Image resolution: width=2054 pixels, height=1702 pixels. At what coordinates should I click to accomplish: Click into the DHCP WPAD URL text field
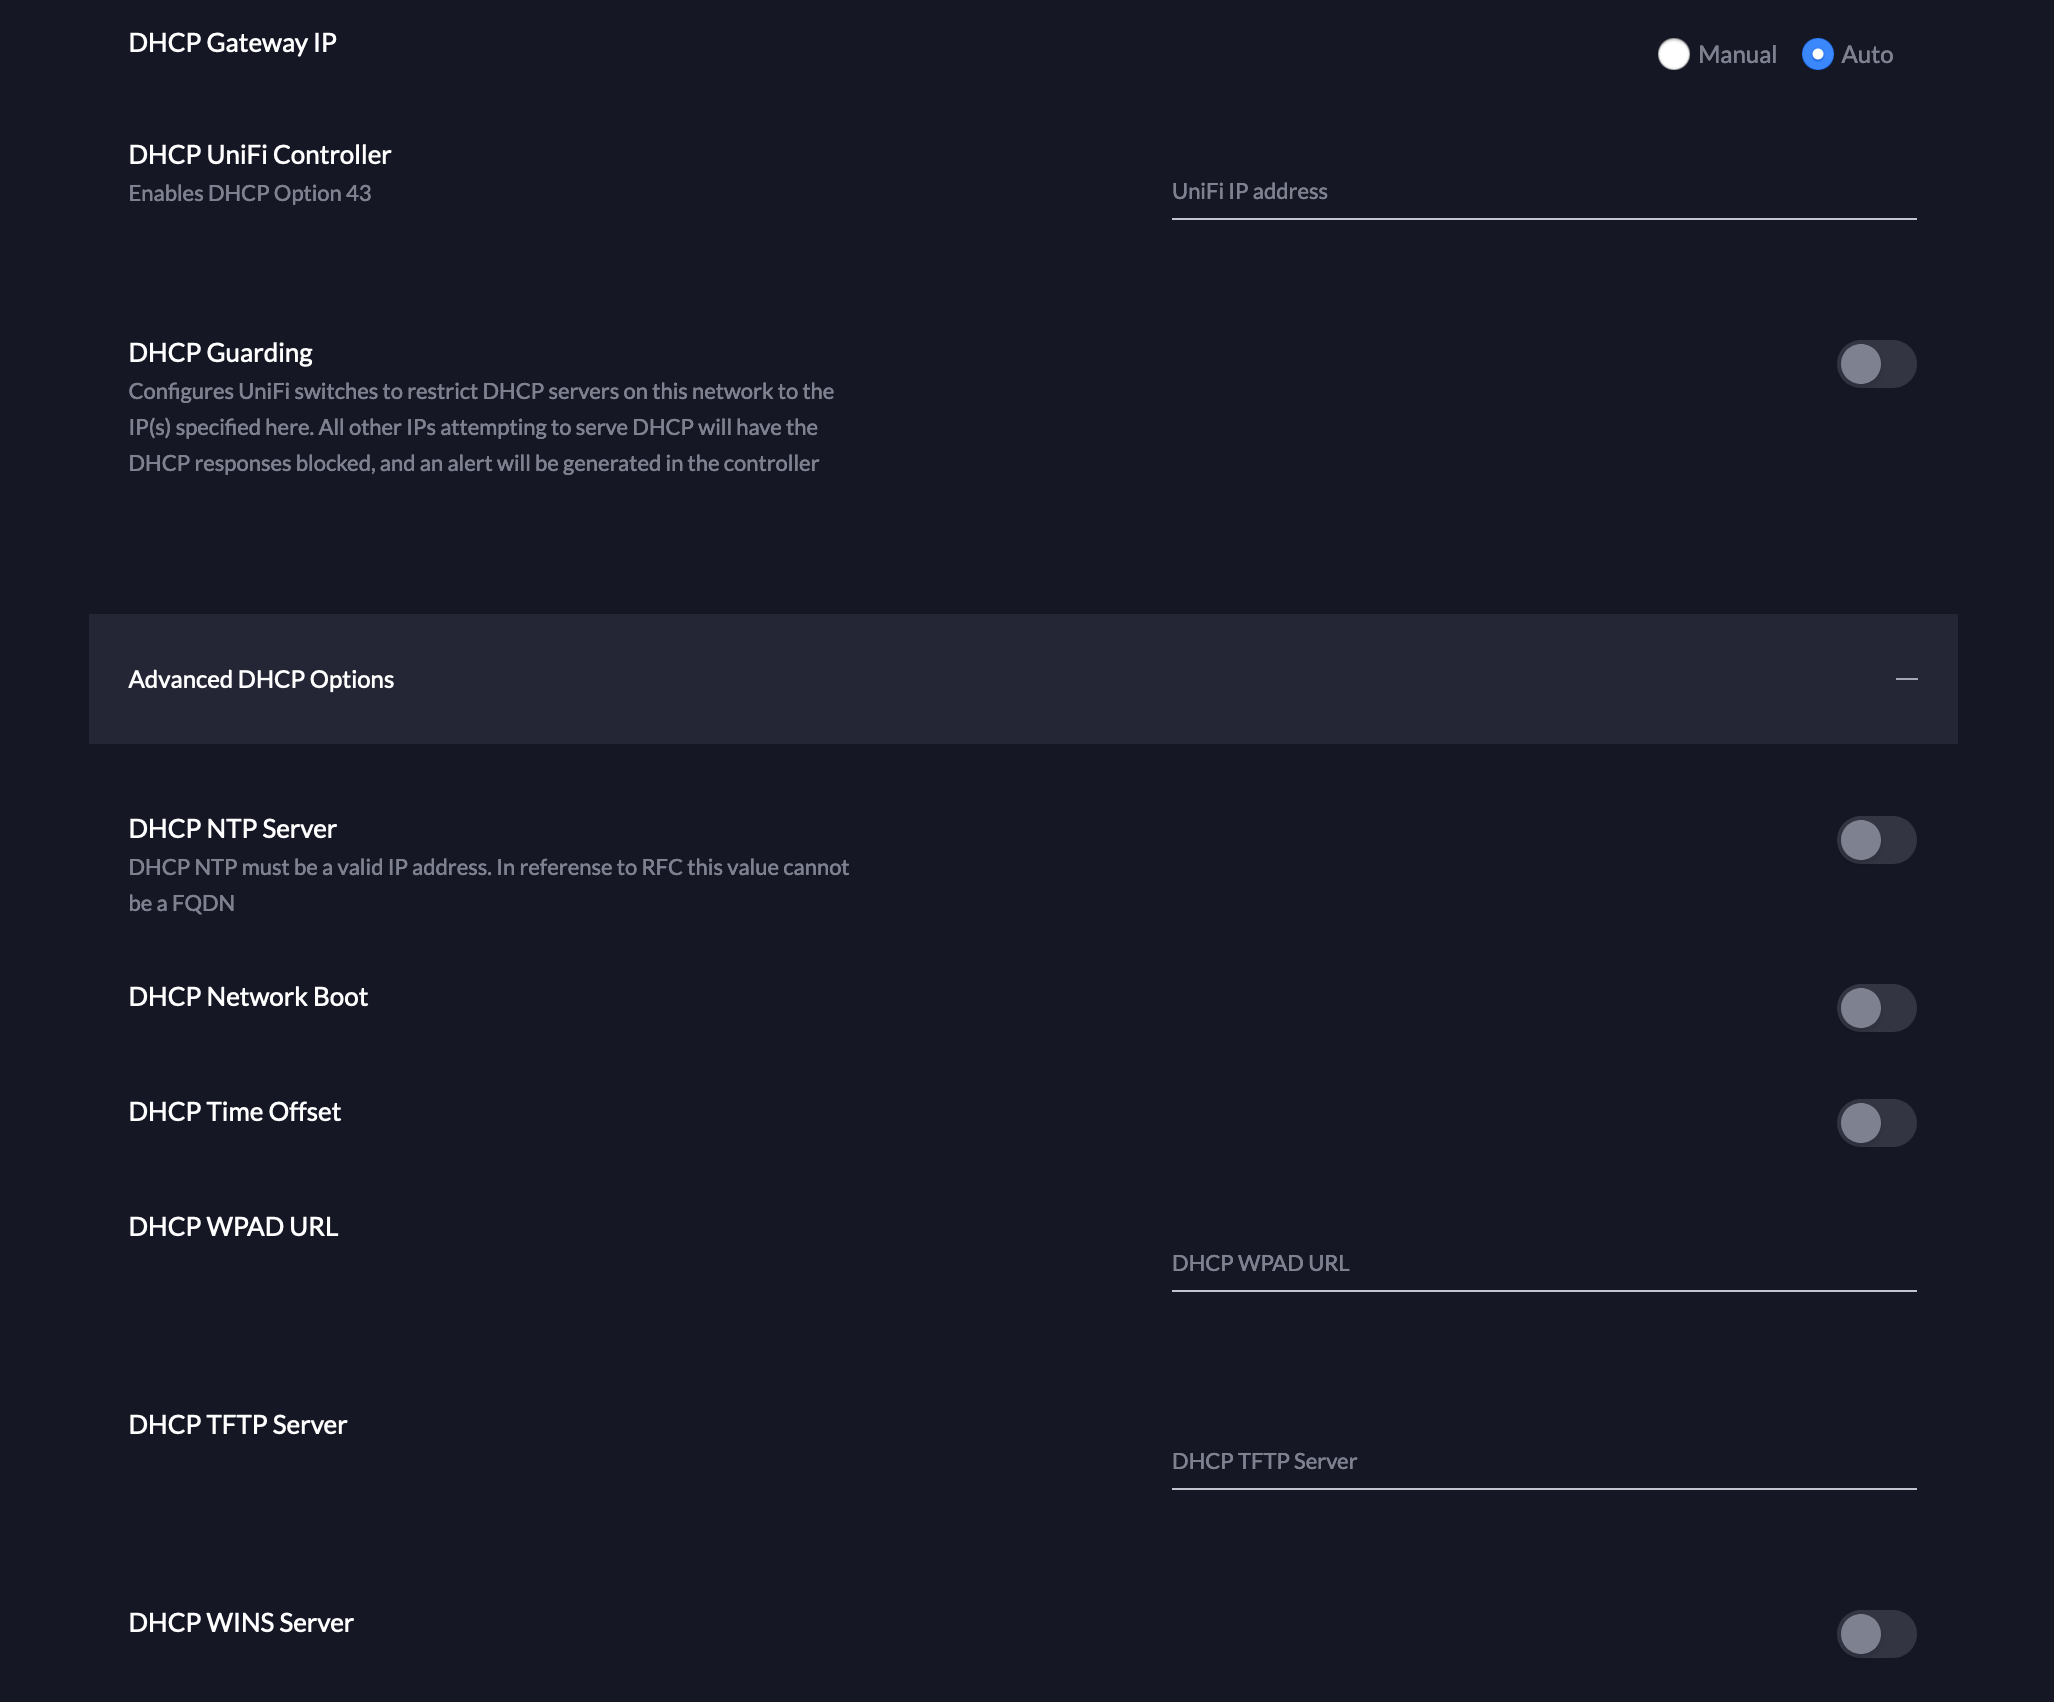tap(1544, 1264)
